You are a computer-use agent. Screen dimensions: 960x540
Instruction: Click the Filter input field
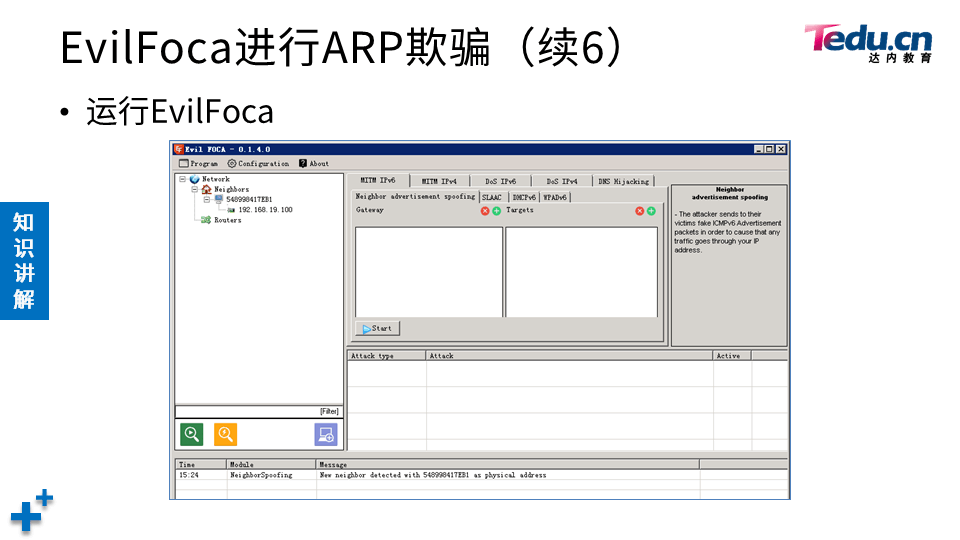point(258,411)
